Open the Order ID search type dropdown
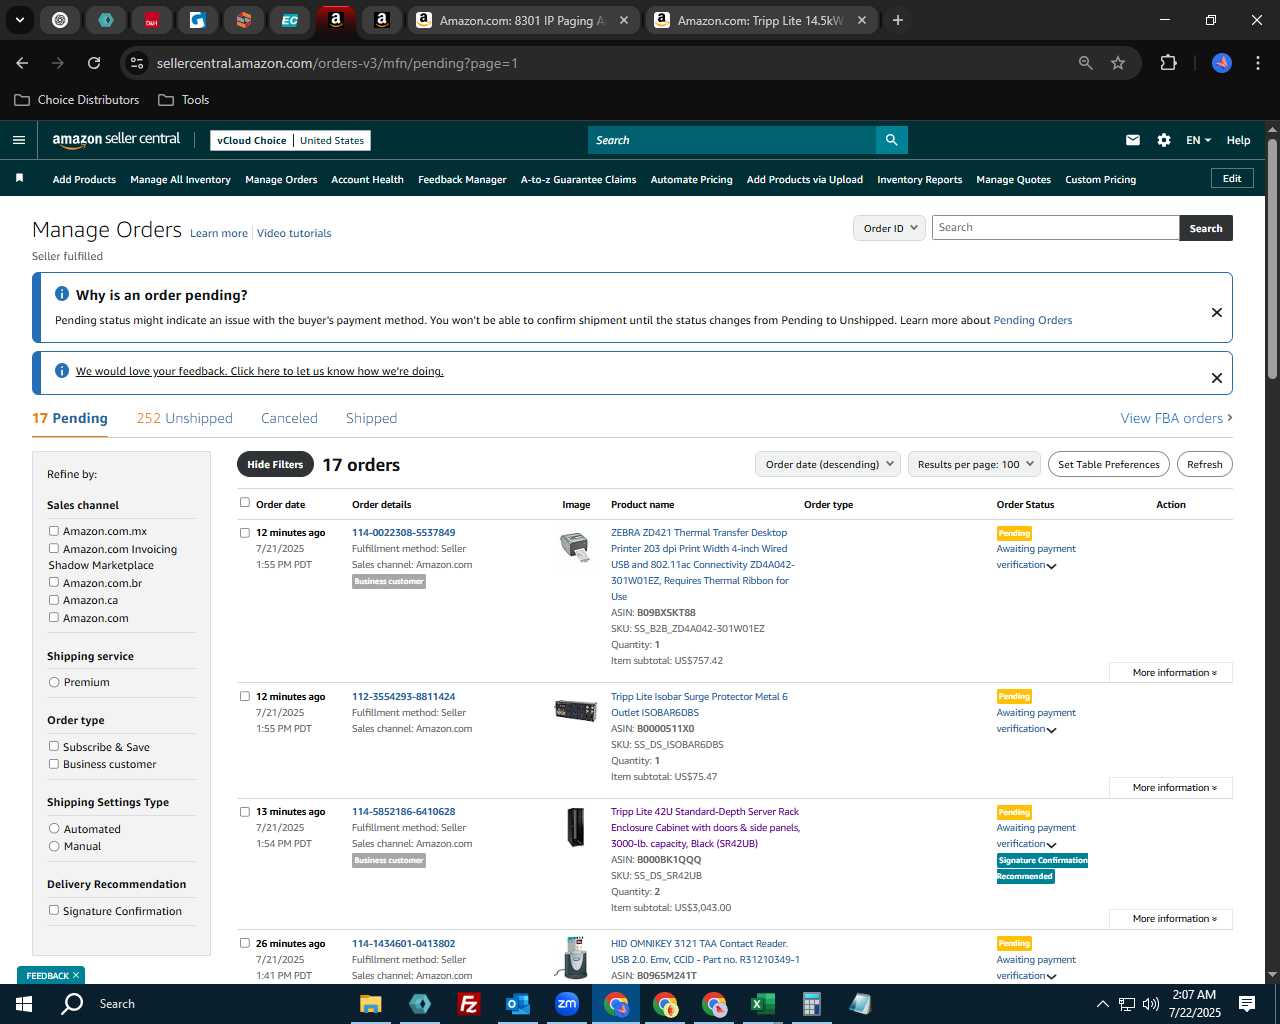 point(889,228)
